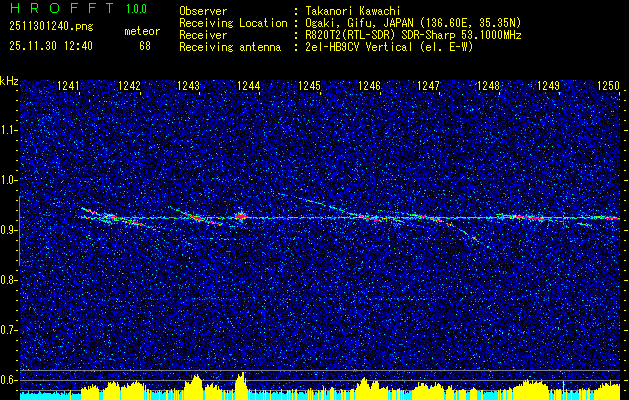Click the date stamp 25.11.30 12:40
Screen dimensions: 629x400
click(x=51, y=46)
